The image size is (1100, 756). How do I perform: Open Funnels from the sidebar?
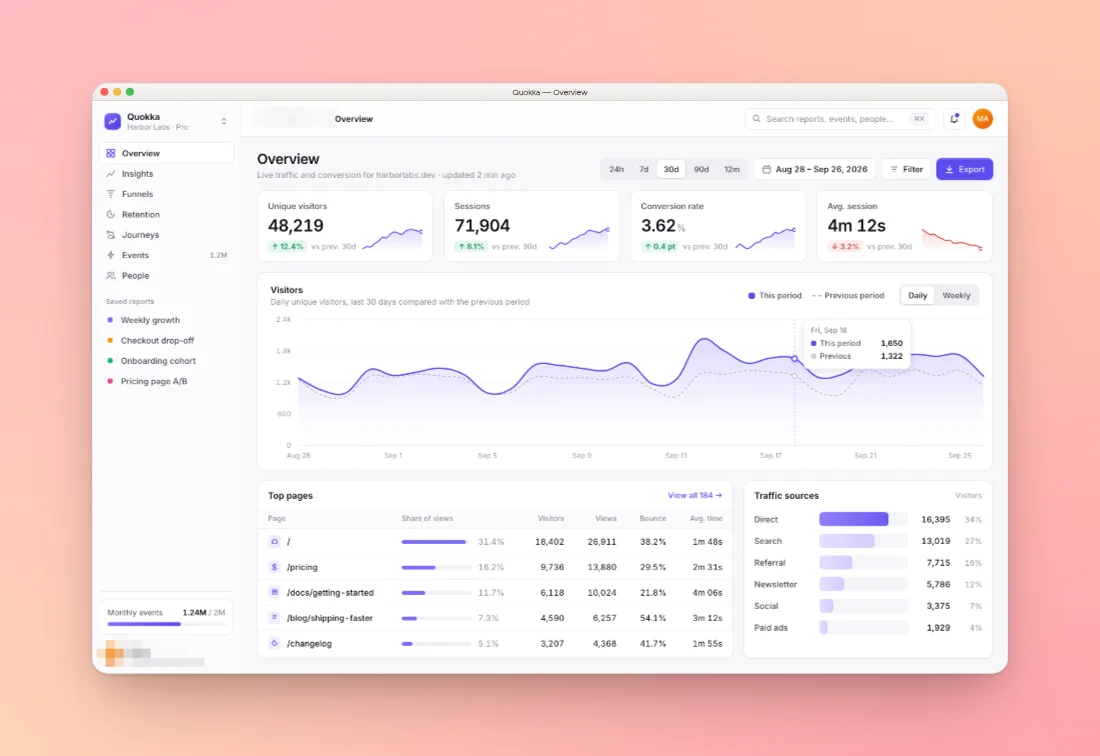tap(166, 194)
